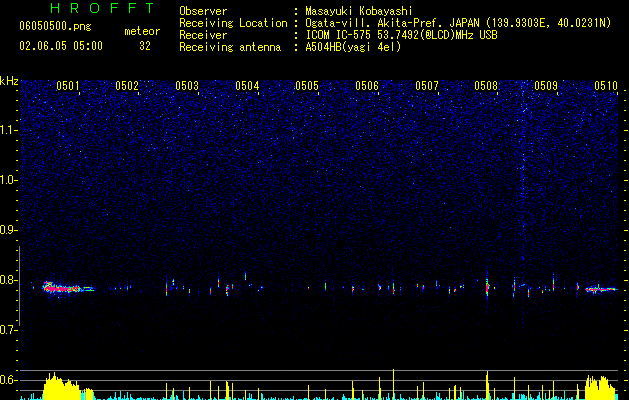The width and height of the screenshot is (629, 400).
Task: Click the date stamp 02.06.05 05:00
Action: point(61,46)
